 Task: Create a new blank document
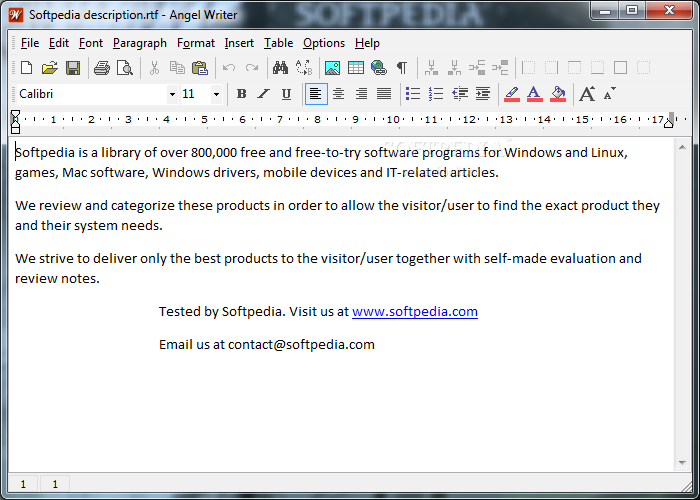pos(27,68)
